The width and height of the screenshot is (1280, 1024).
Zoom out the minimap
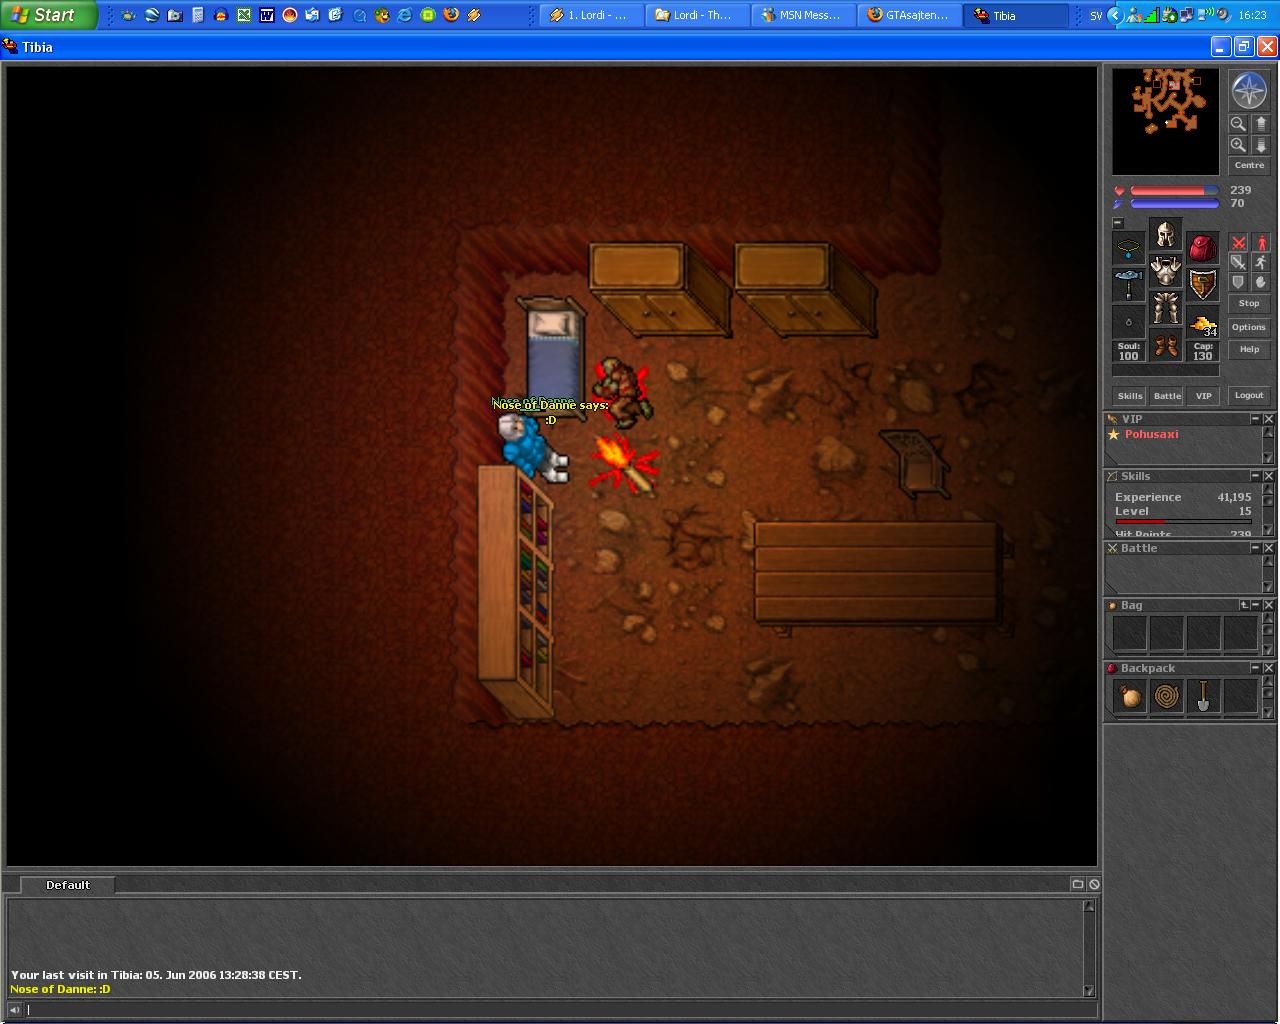click(x=1238, y=124)
